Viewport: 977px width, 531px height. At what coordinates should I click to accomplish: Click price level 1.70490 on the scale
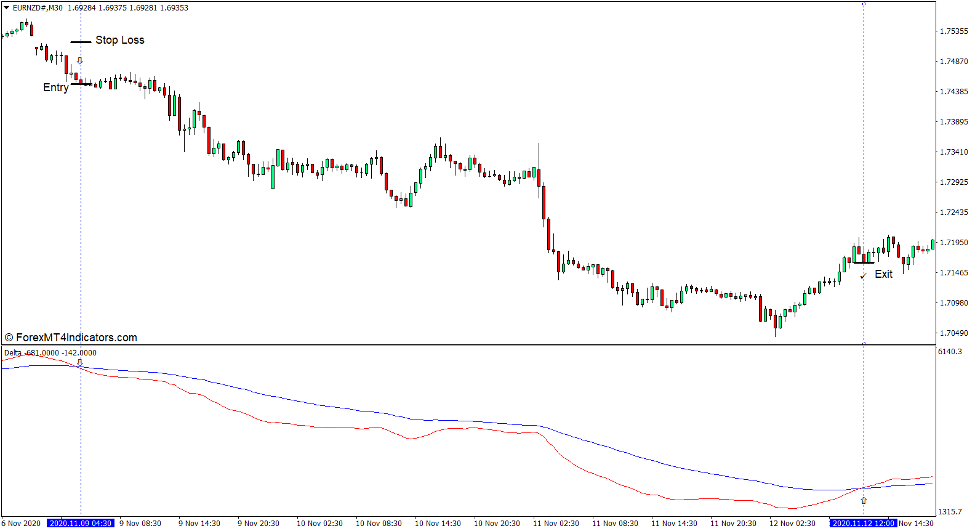pyautogui.click(x=954, y=333)
